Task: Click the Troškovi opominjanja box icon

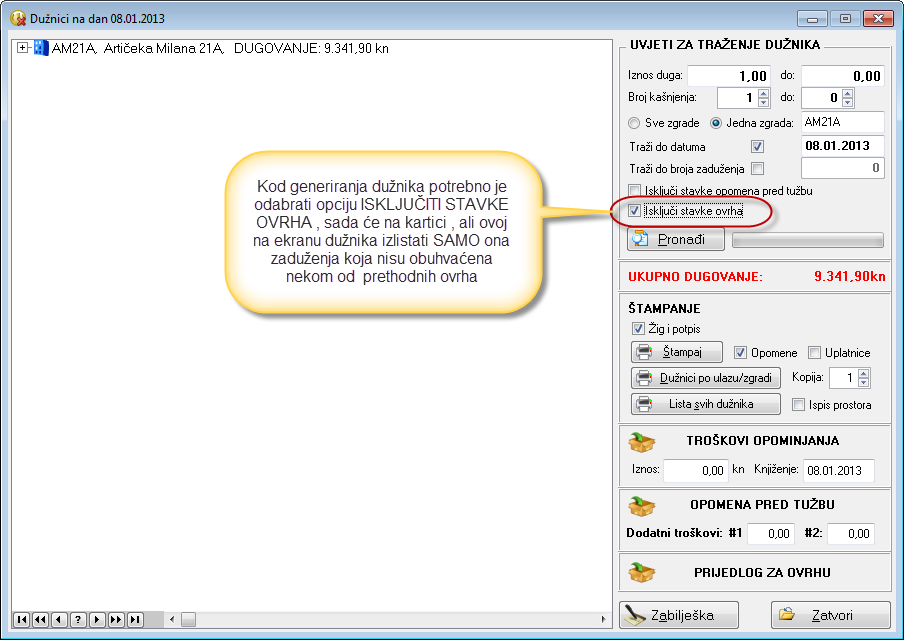Action: (642, 442)
